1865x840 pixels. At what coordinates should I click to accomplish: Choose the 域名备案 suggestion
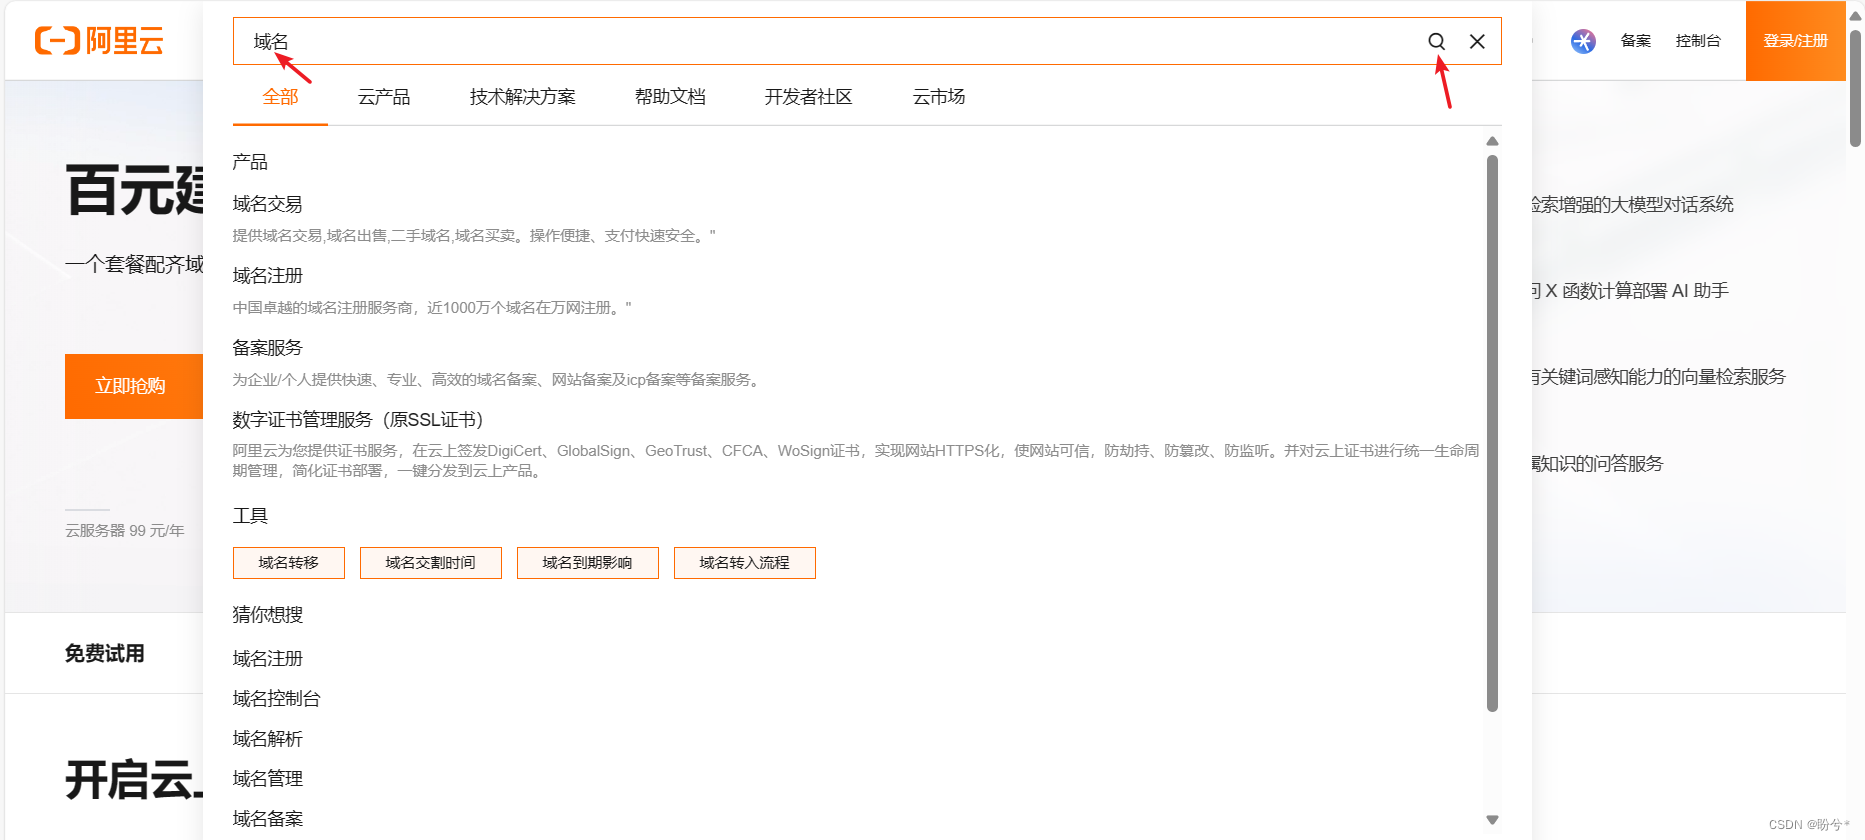tap(268, 819)
